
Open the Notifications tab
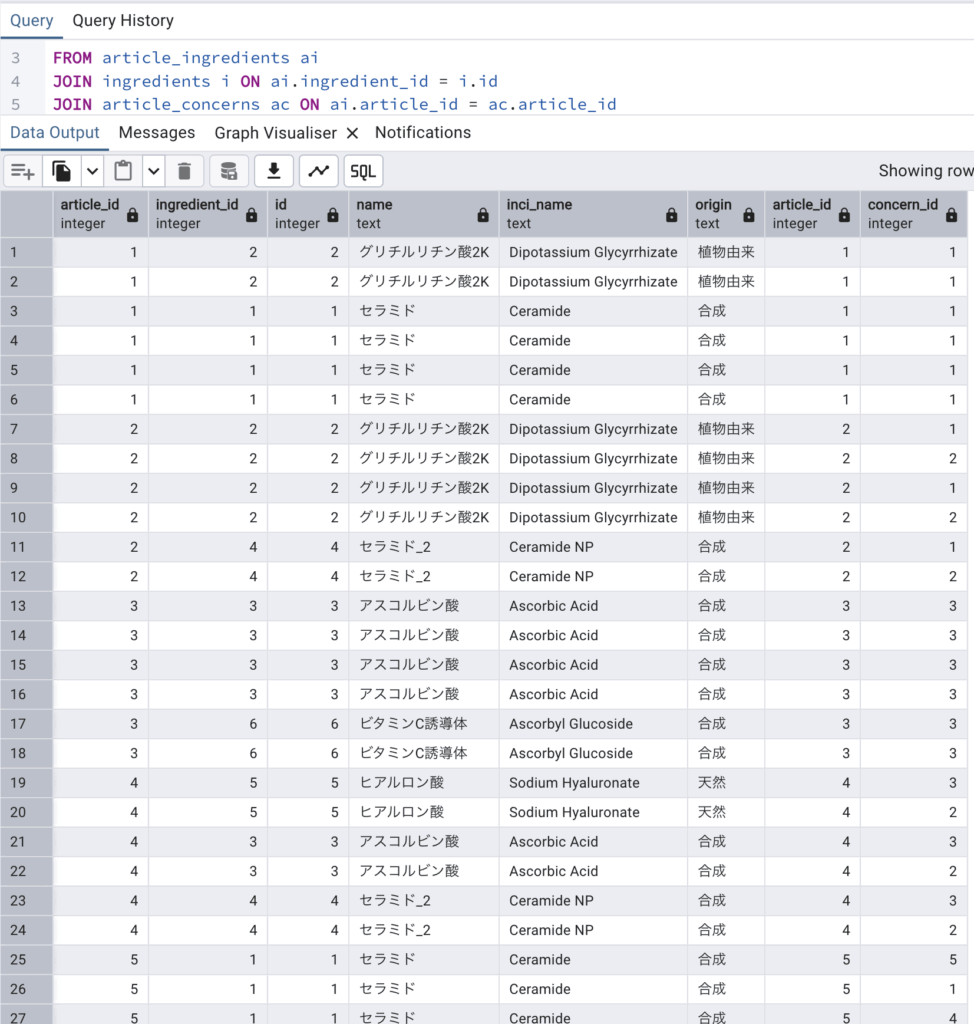423,133
